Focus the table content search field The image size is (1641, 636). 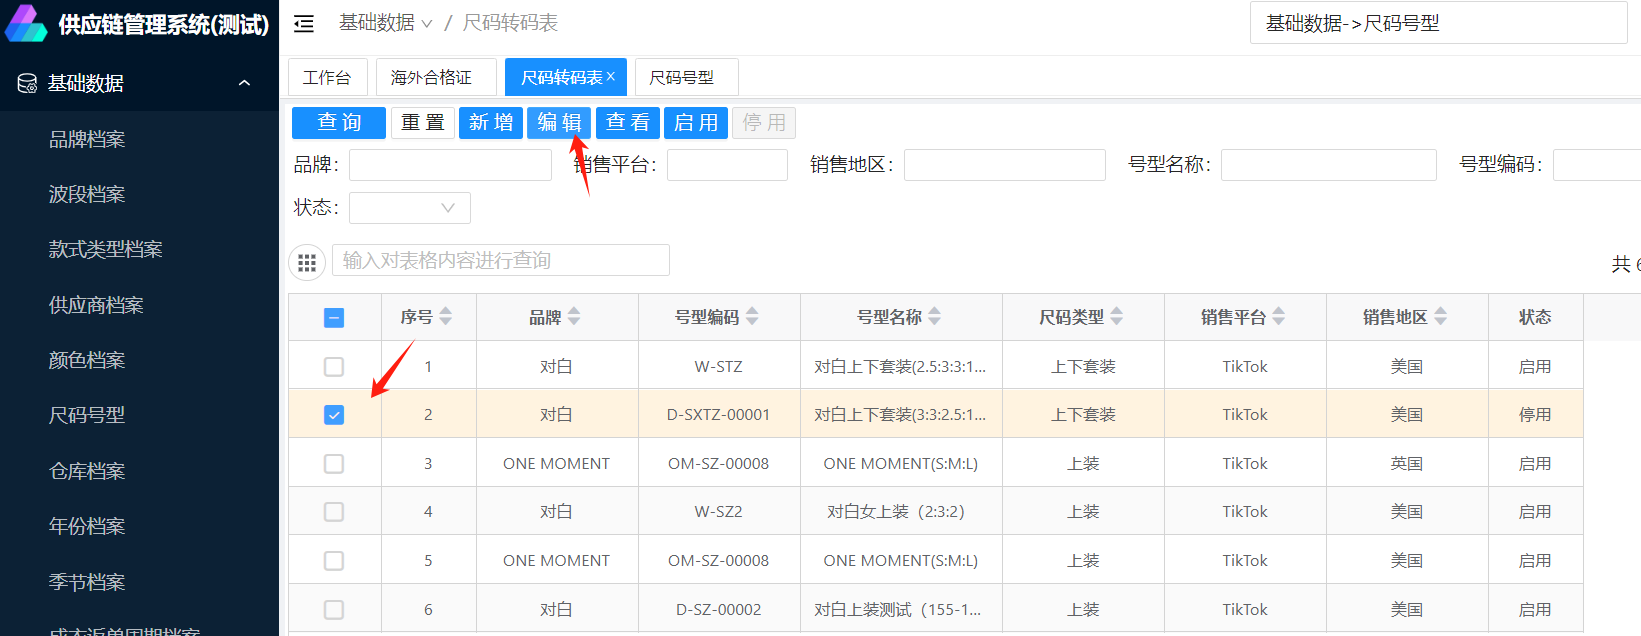pos(500,261)
